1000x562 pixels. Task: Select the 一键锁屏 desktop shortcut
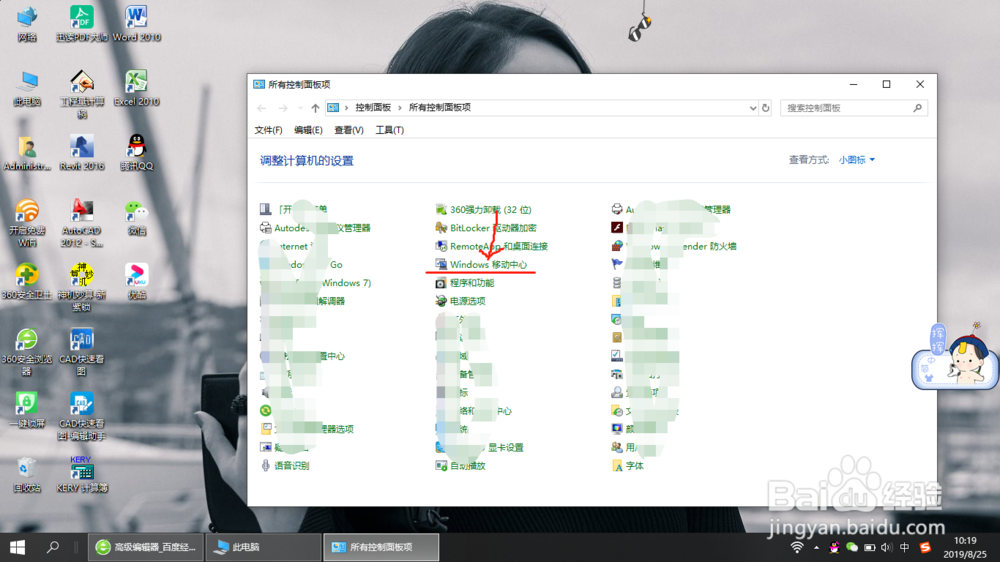tap(27, 410)
